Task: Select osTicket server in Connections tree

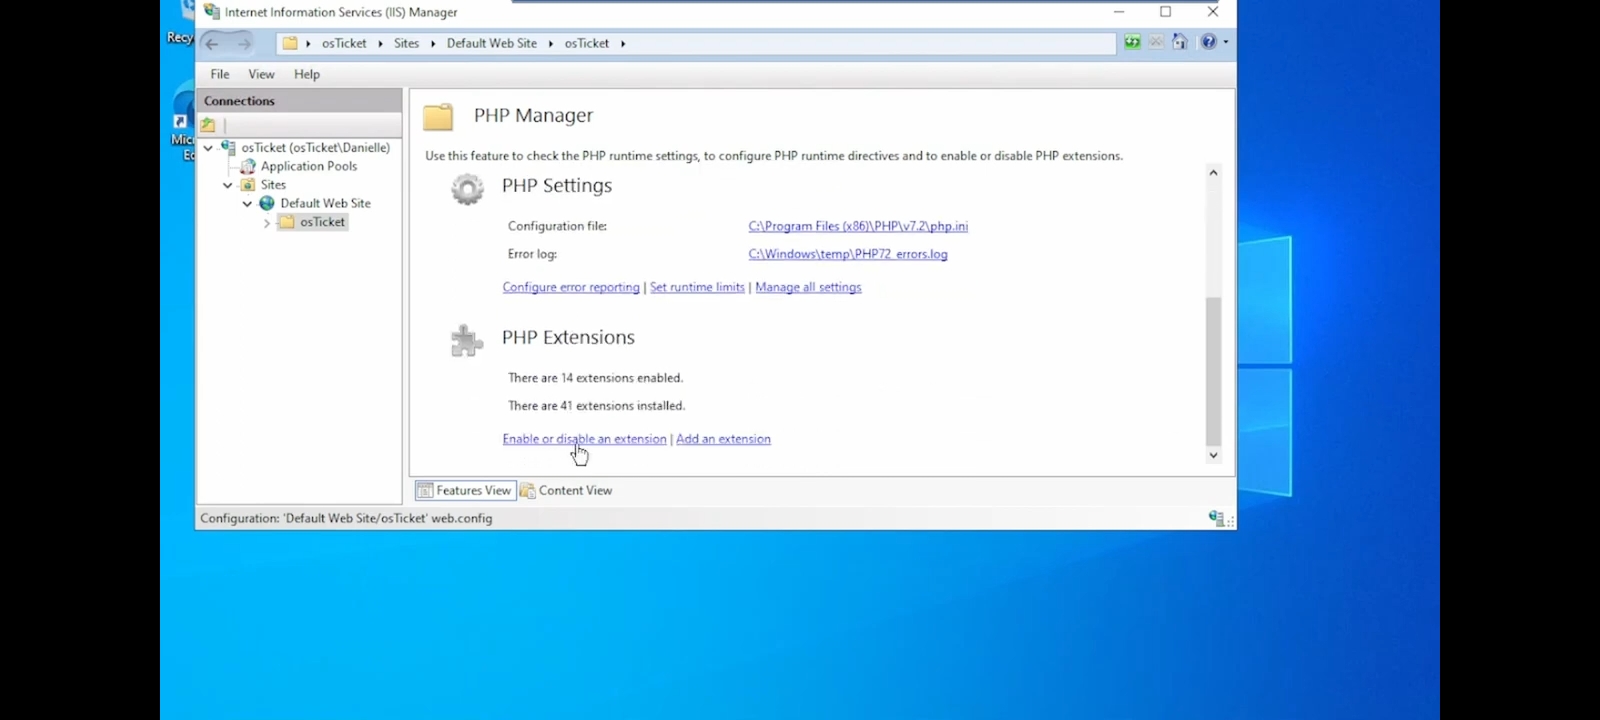Action: [x=316, y=147]
